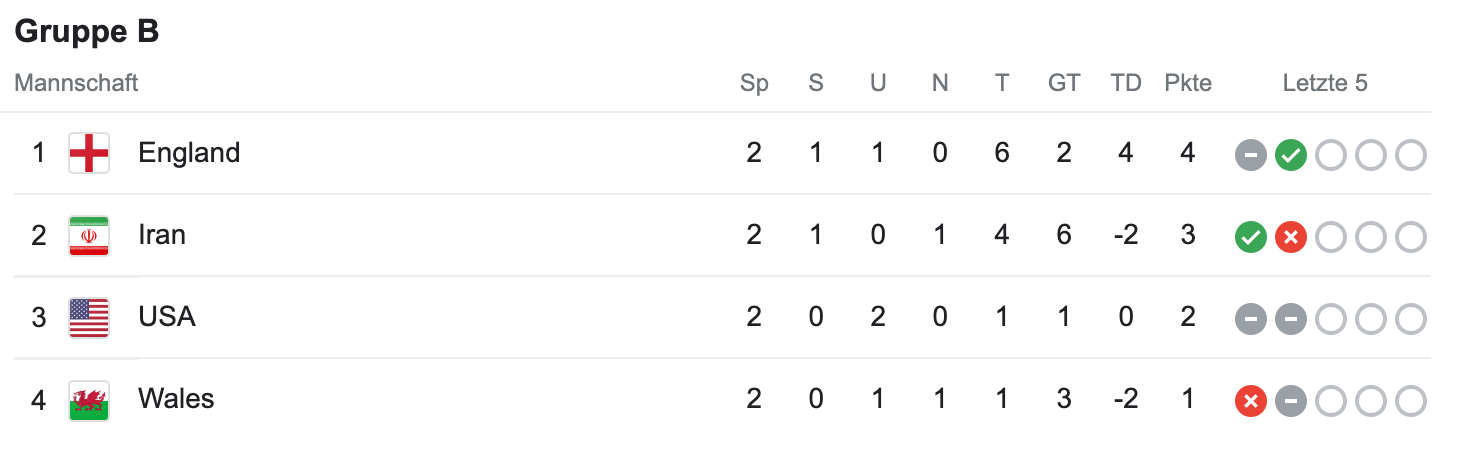Click the Iran flag icon
This screenshot has height=470, width=1472.
(89, 235)
